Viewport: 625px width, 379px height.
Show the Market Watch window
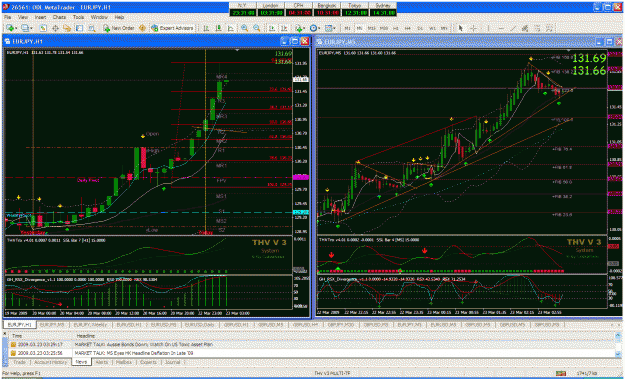pos(43,28)
